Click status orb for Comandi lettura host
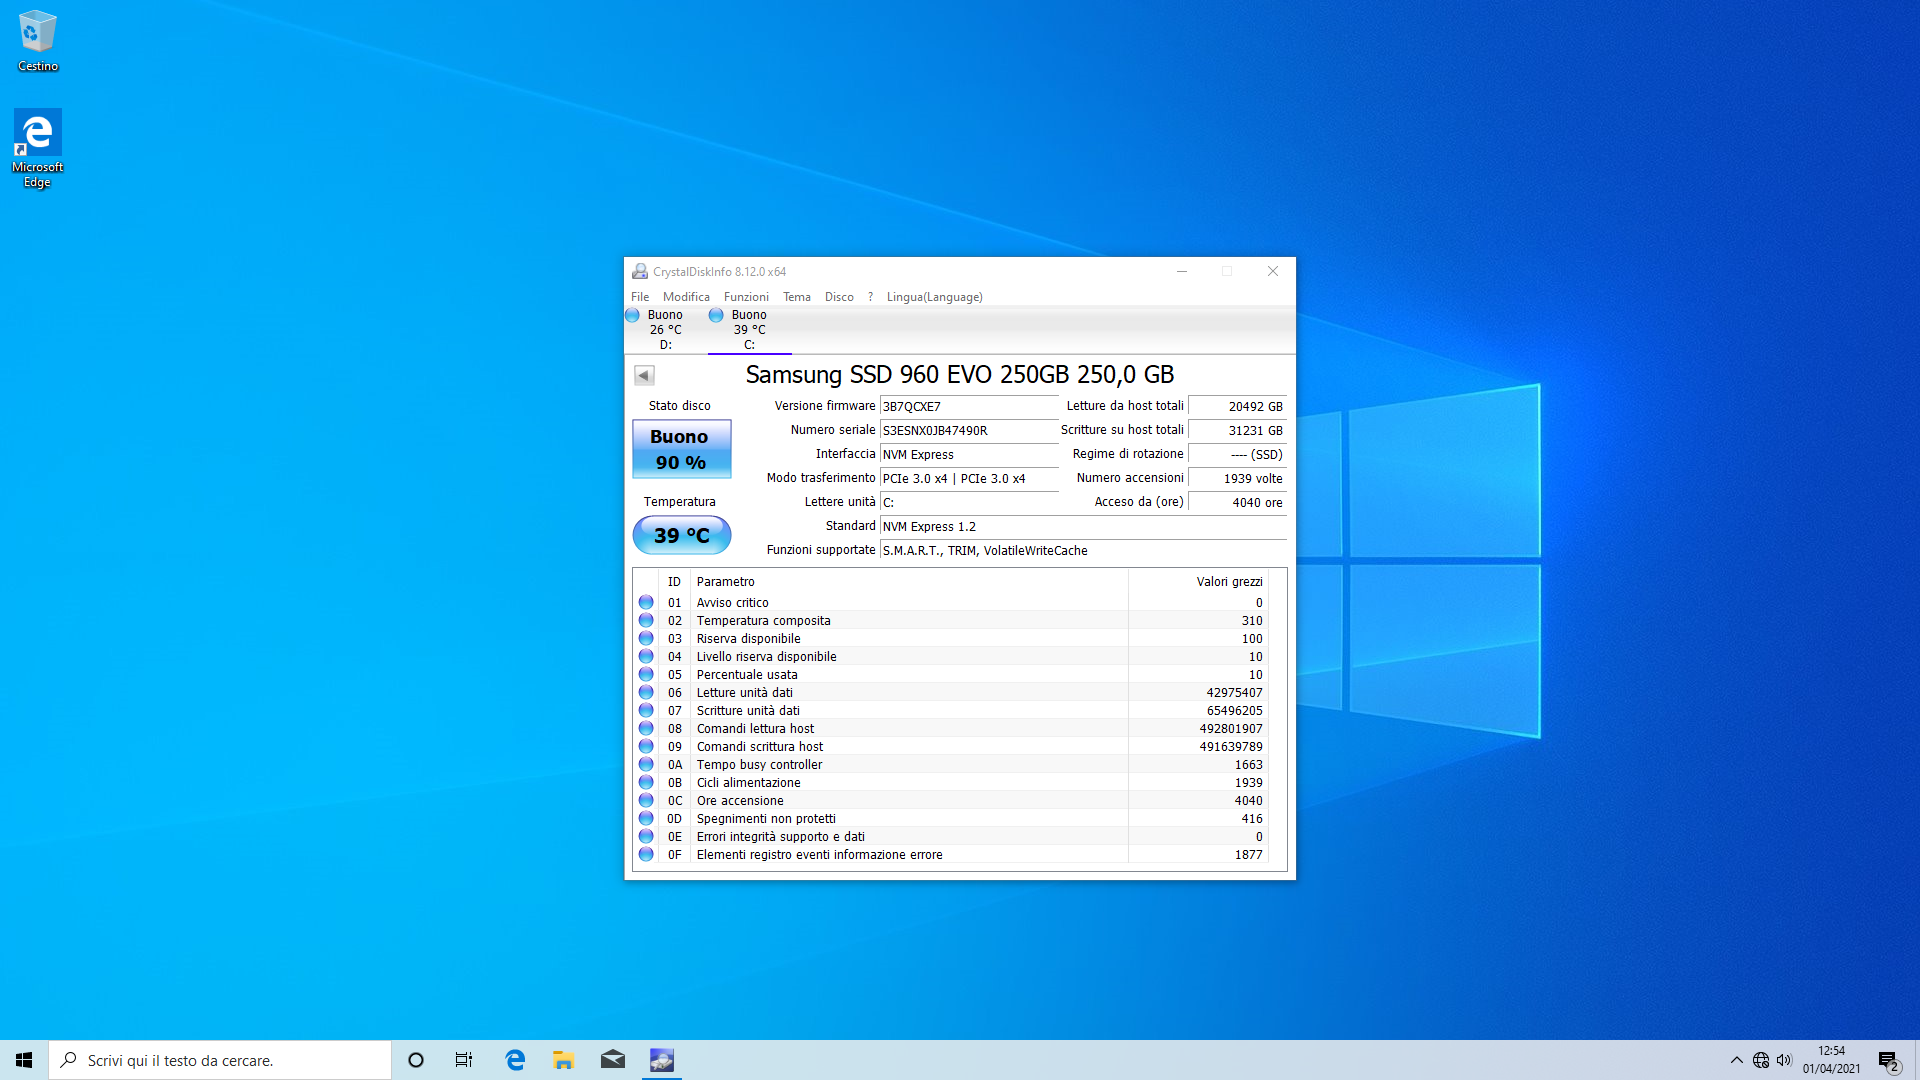Screen dimensions: 1920x1080 point(646,729)
